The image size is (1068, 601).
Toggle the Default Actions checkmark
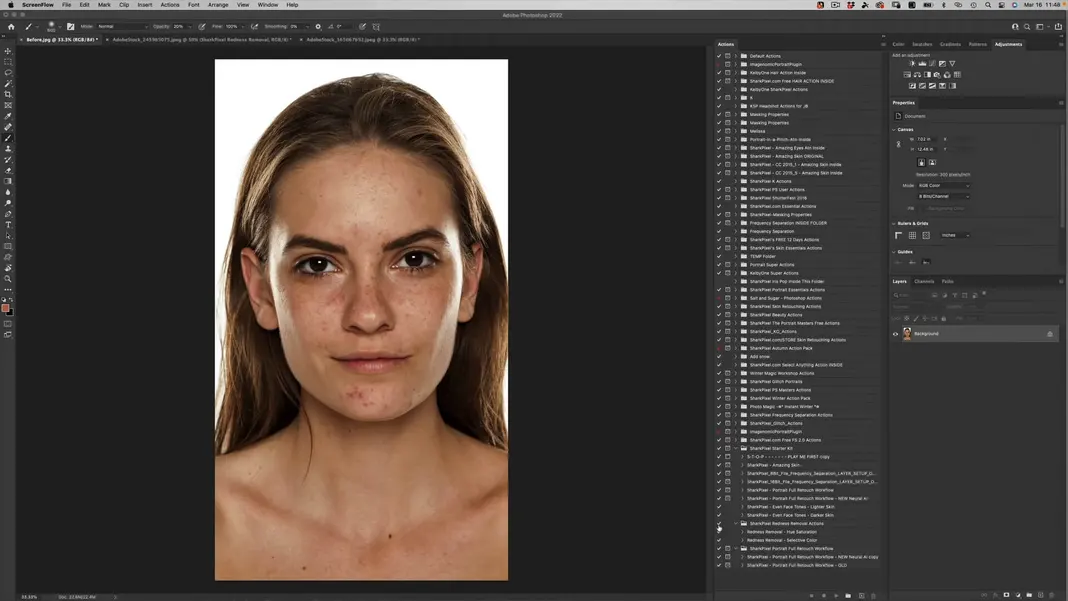(719, 56)
